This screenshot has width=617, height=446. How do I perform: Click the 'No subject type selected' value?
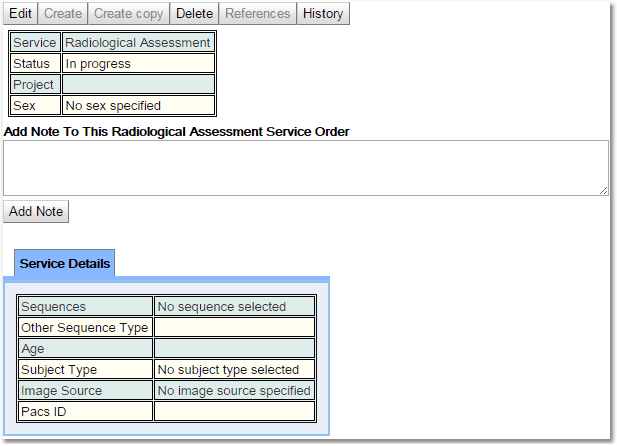234,370
